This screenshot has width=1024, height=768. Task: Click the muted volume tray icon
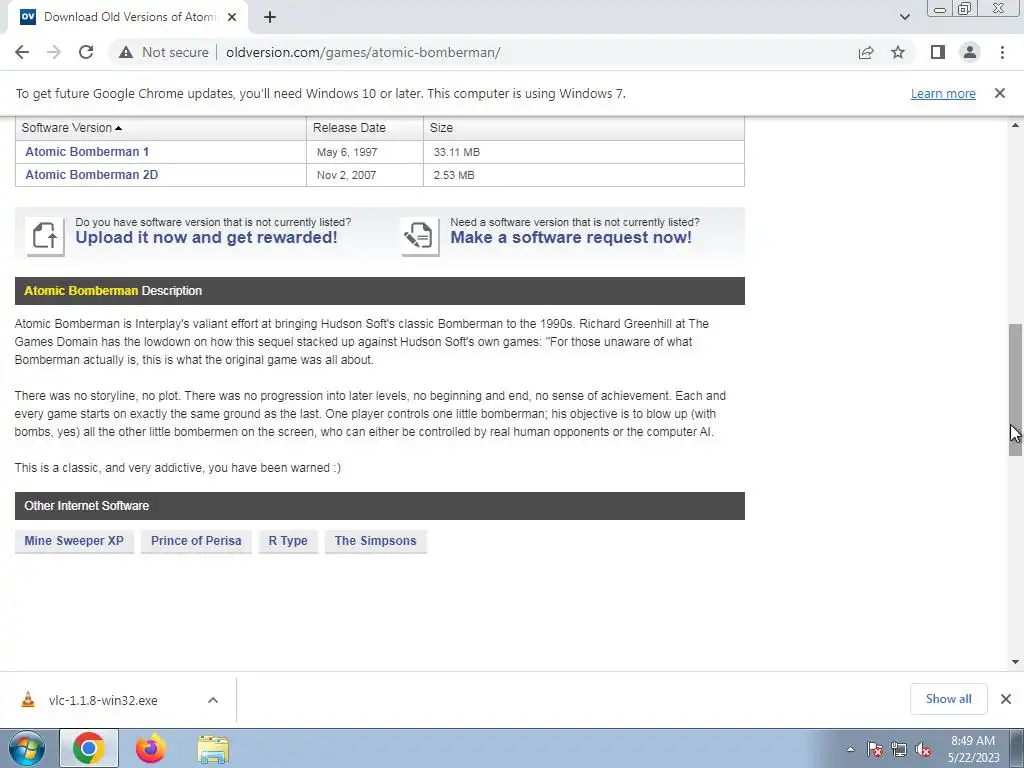[923, 749]
